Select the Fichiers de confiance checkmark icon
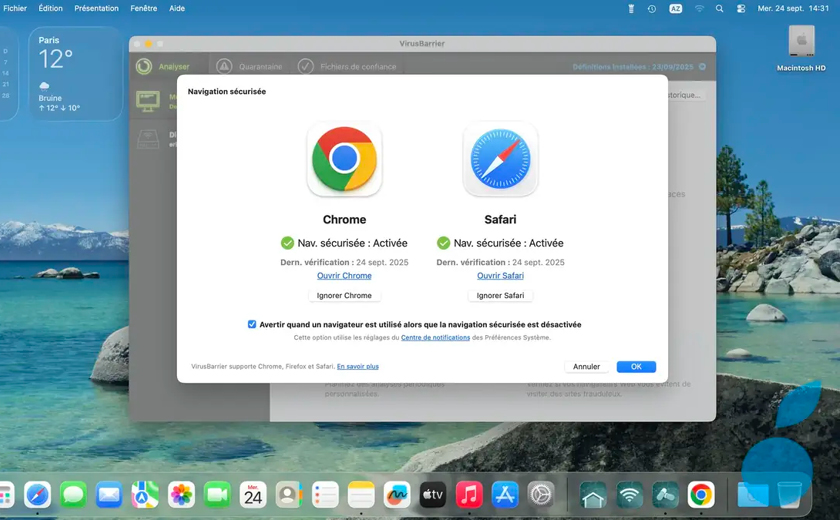Image resolution: width=840 pixels, height=520 pixels. (306, 67)
